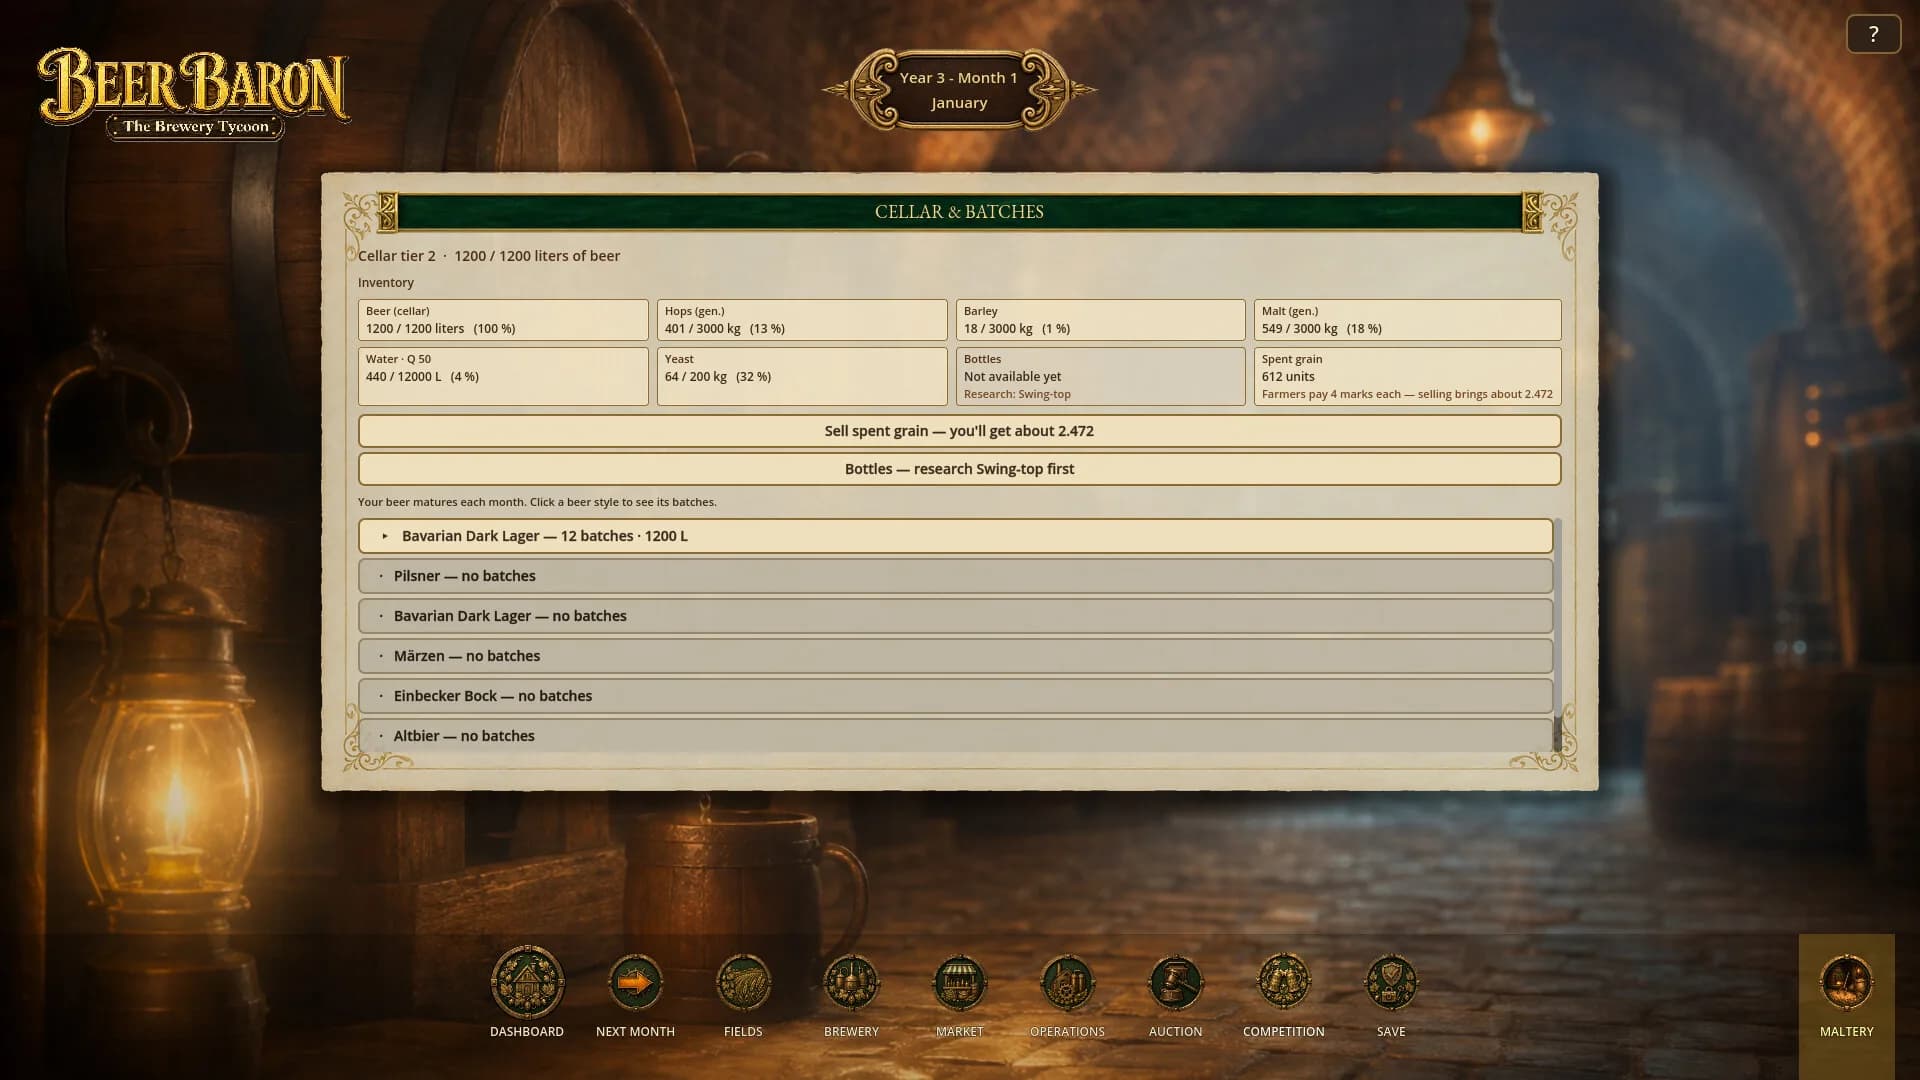The width and height of the screenshot is (1920, 1080).
Task: Select the Barley inventory card
Action: tap(1100, 320)
